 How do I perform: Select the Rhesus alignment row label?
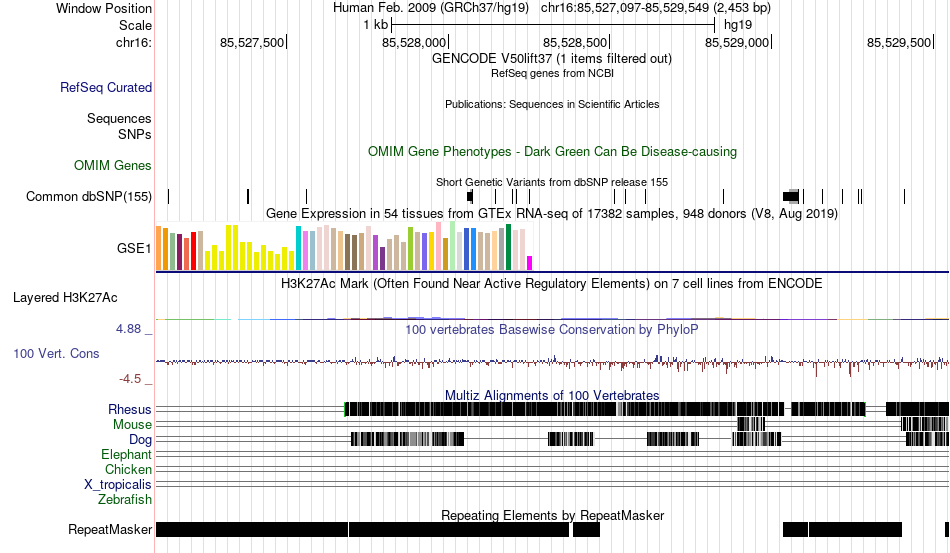tap(130, 409)
